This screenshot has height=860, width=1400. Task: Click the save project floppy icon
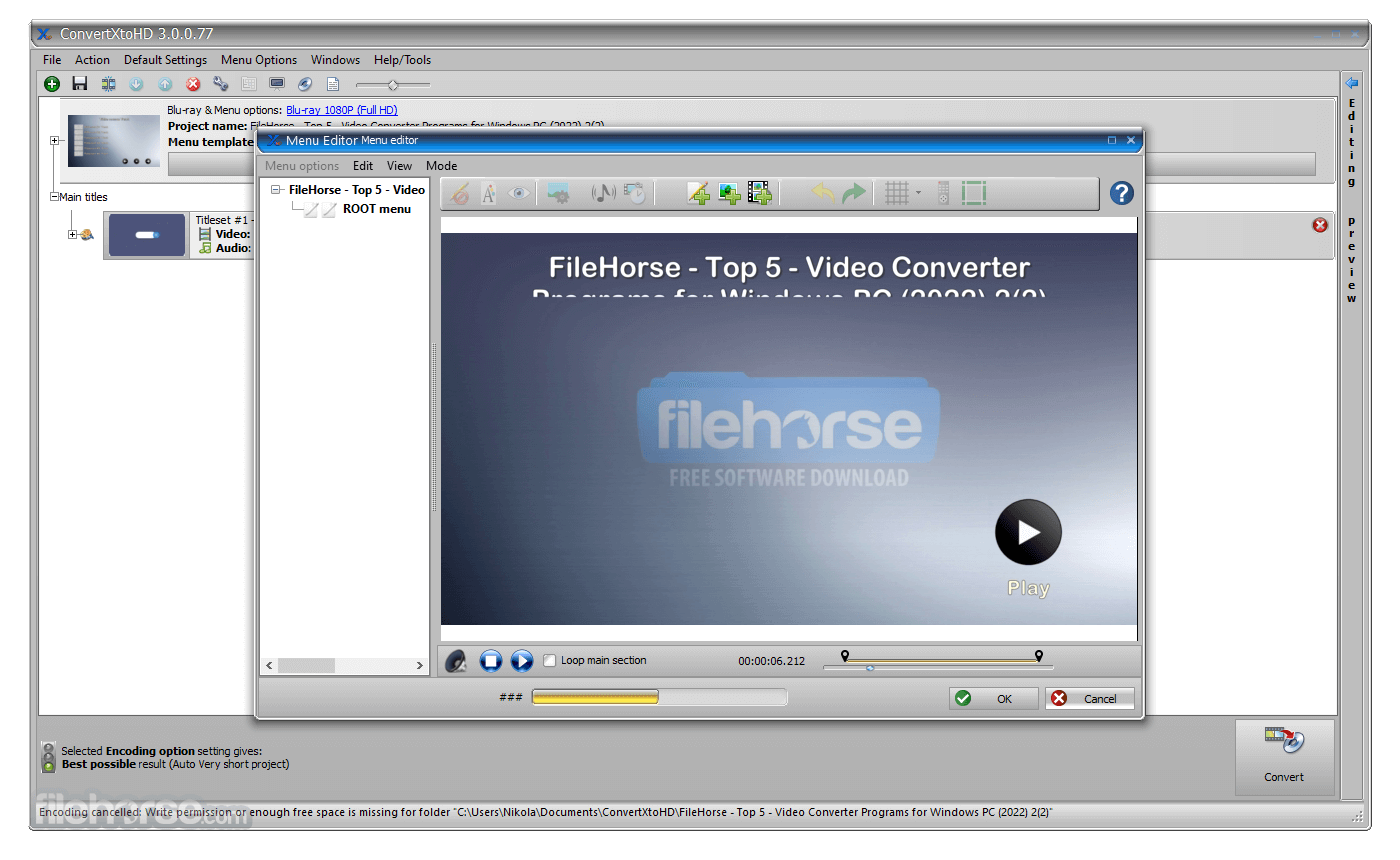click(x=80, y=85)
